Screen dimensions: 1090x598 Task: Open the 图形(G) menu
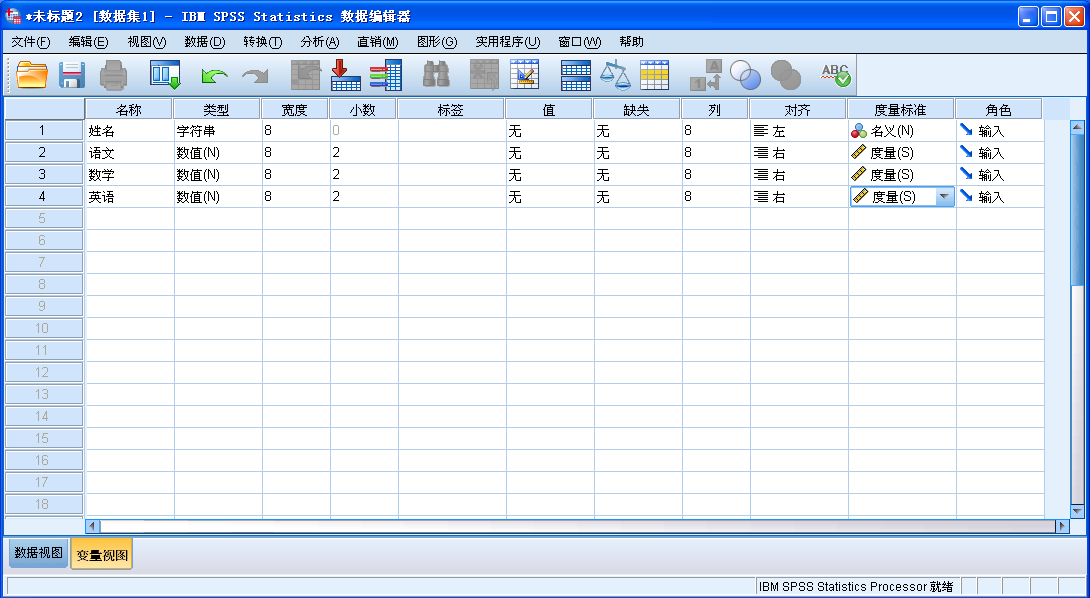437,42
